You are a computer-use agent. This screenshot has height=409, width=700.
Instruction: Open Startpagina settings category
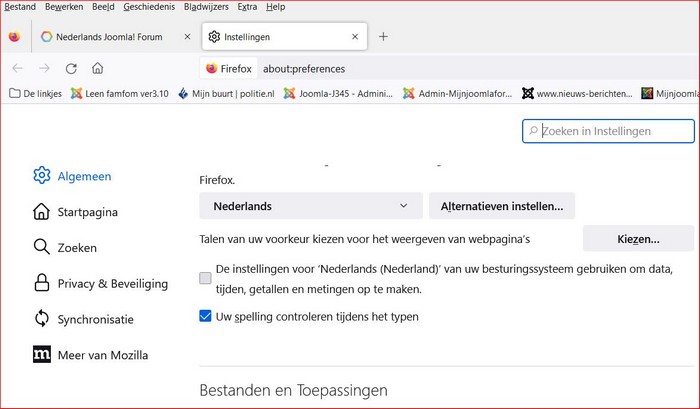click(75, 212)
